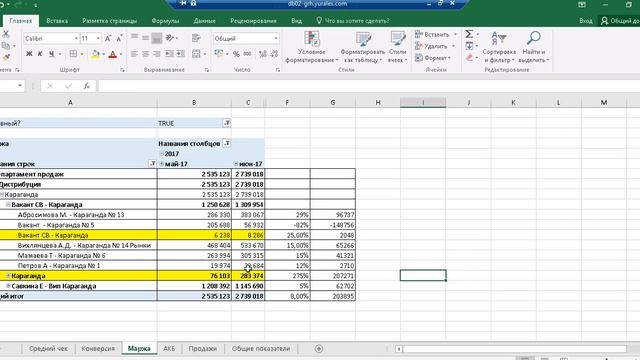Viewport: 640px width, 360px height.
Task: Open Вставка ribbon tab
Action: 57,21
